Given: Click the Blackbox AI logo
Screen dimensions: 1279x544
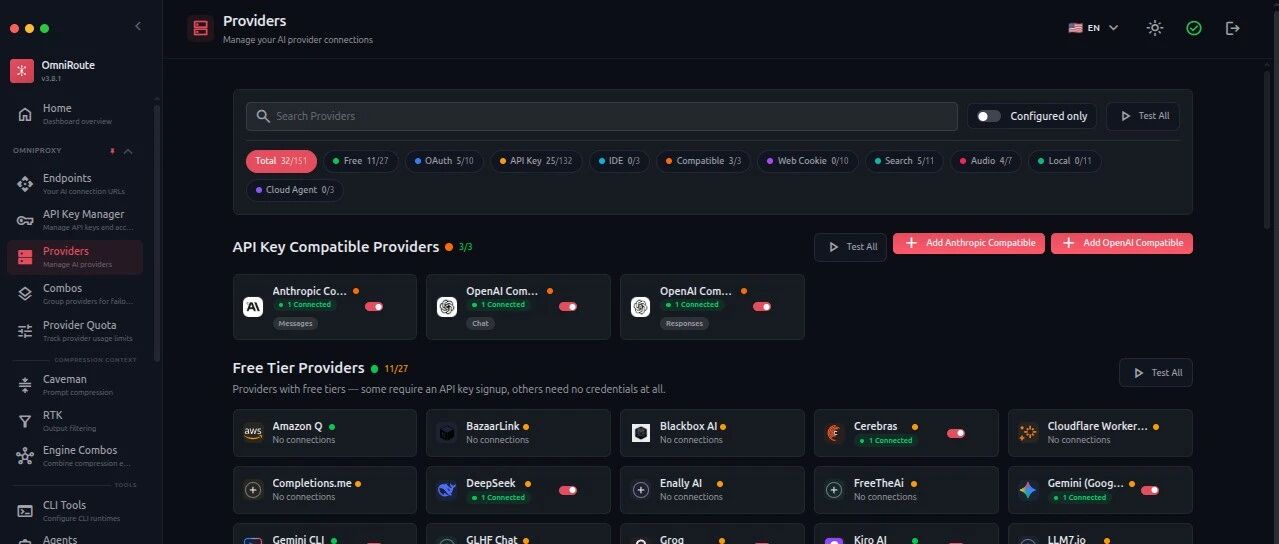Looking at the screenshot, I should point(640,433).
